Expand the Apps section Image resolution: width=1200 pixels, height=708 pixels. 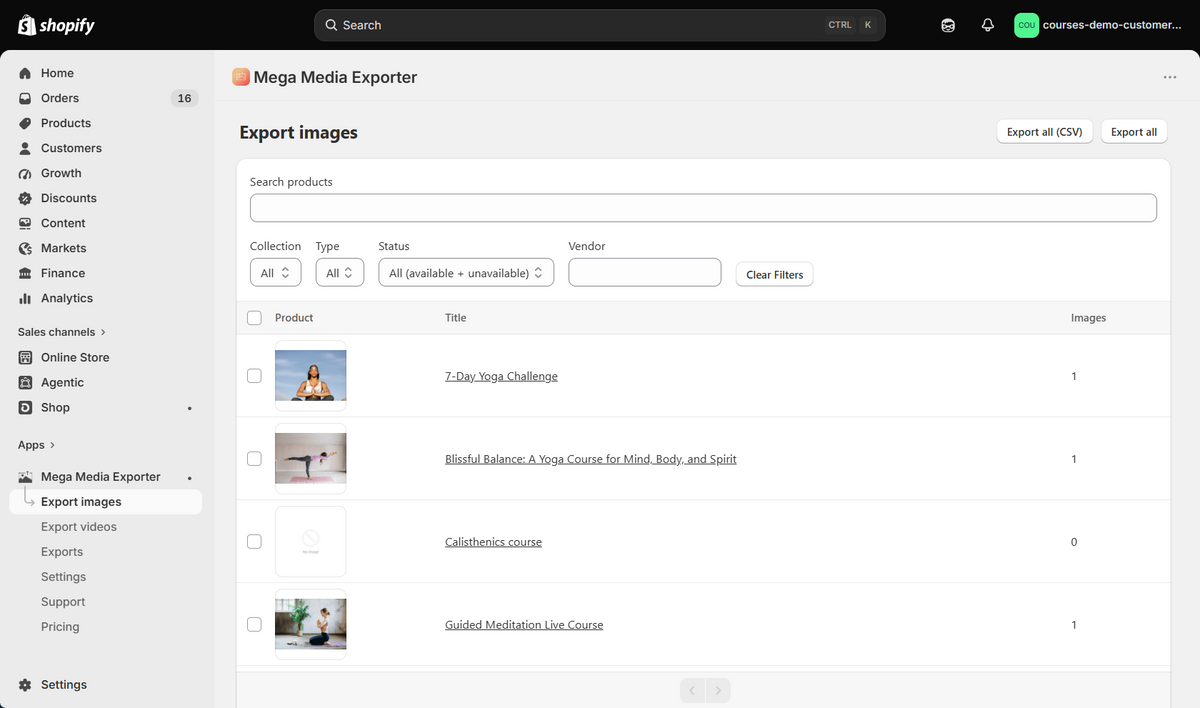click(37, 445)
